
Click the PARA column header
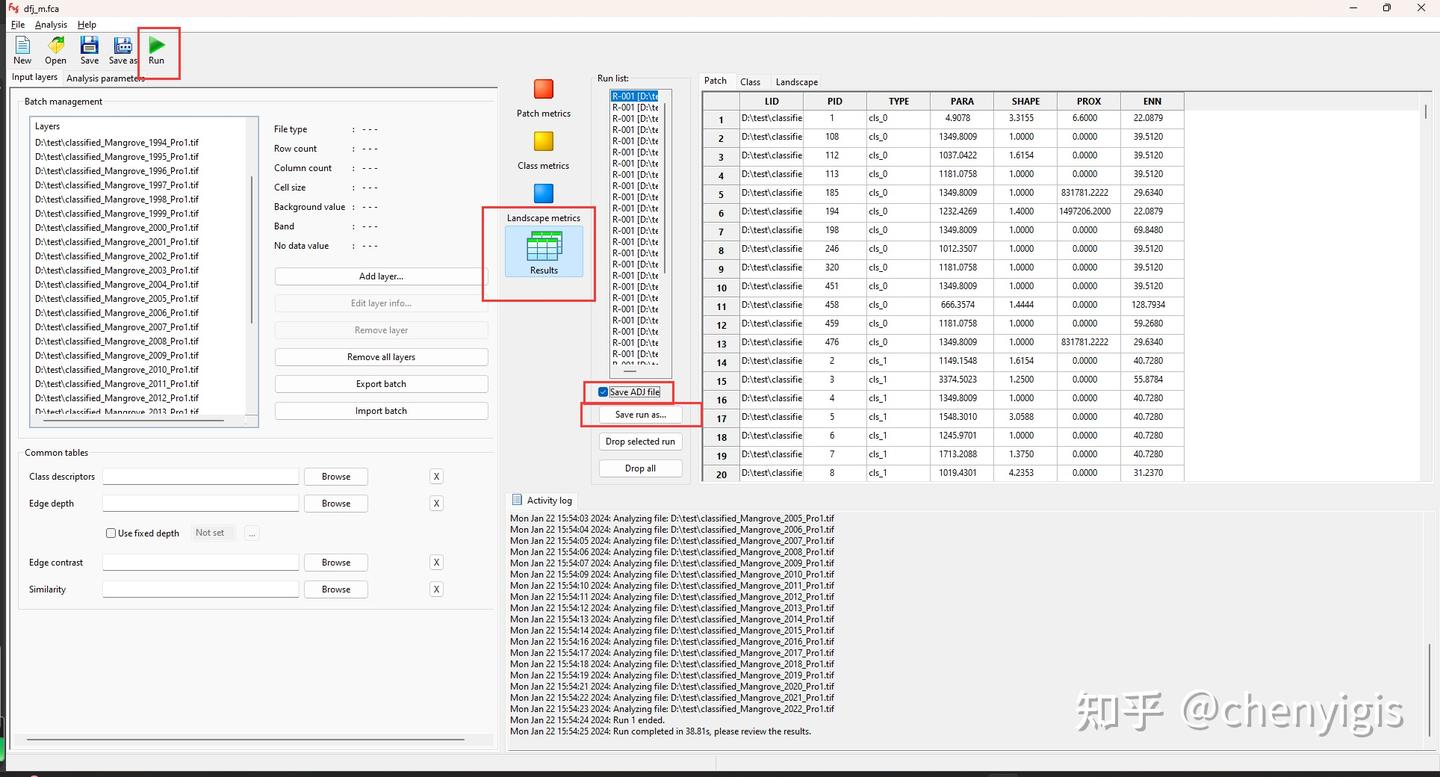tap(962, 101)
